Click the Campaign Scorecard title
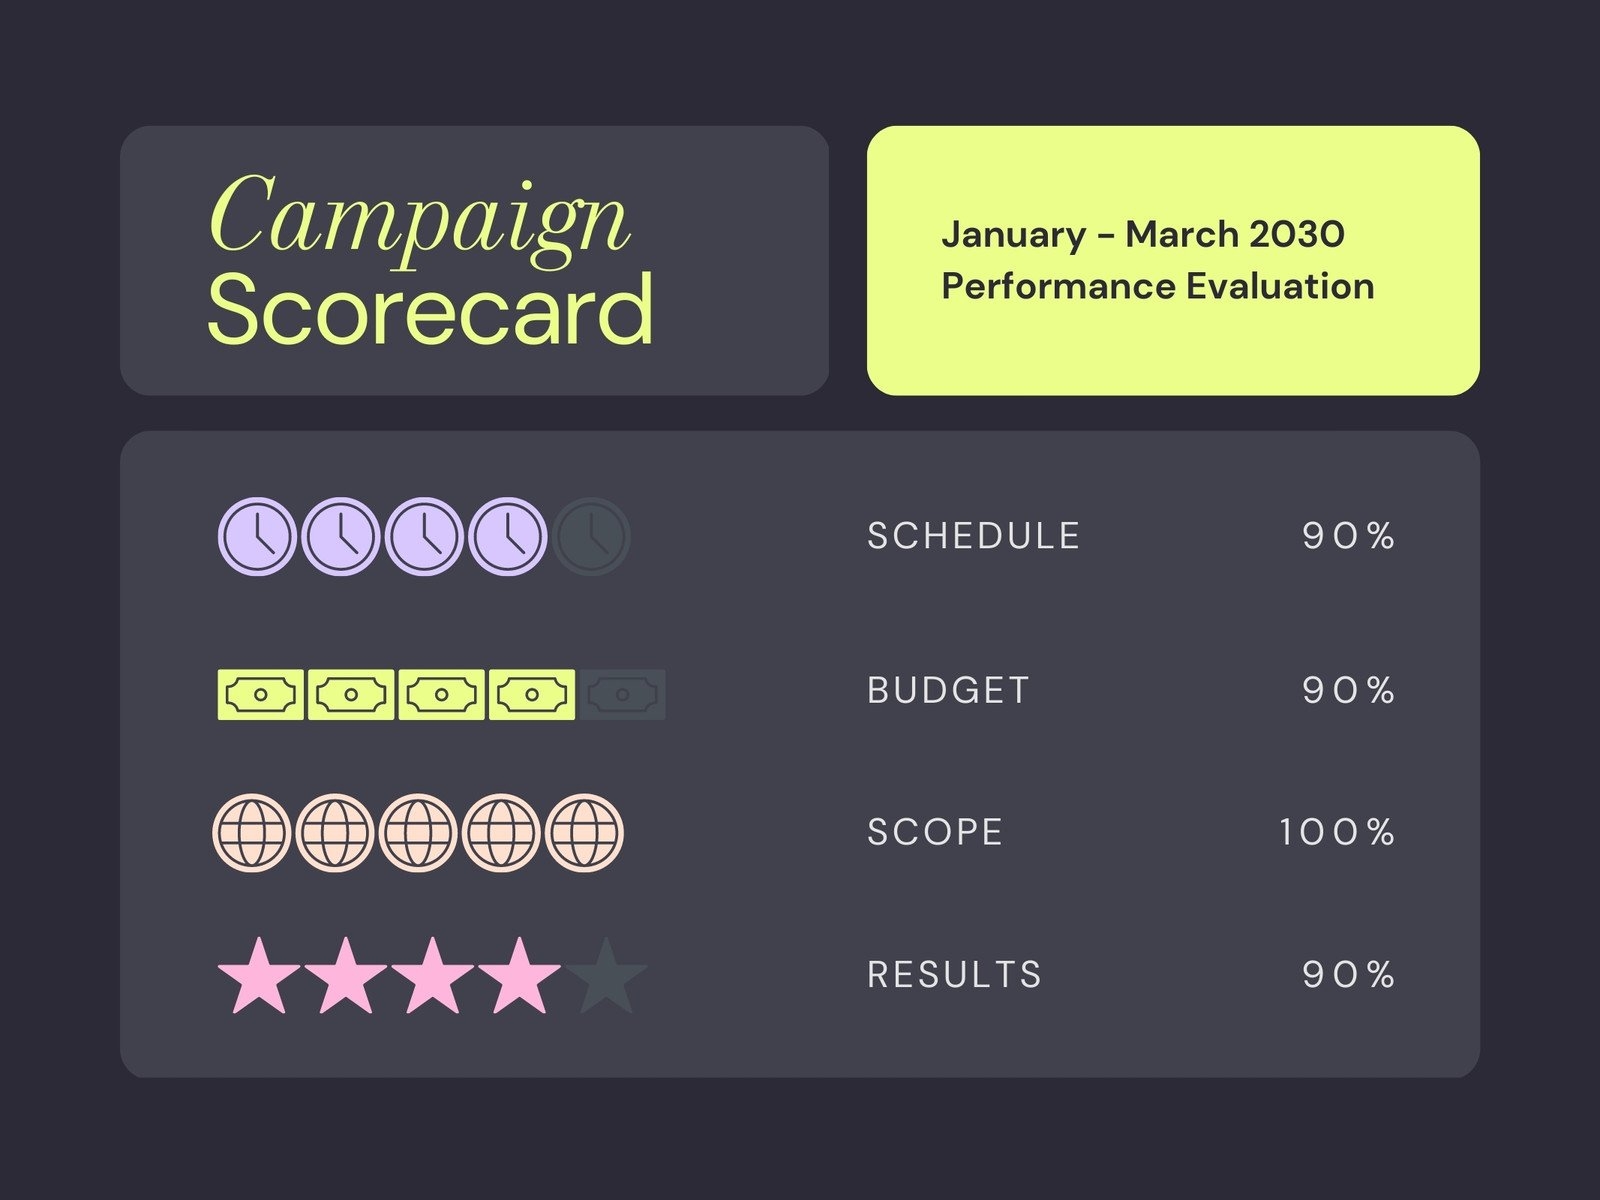This screenshot has width=1600, height=1200. [430, 262]
